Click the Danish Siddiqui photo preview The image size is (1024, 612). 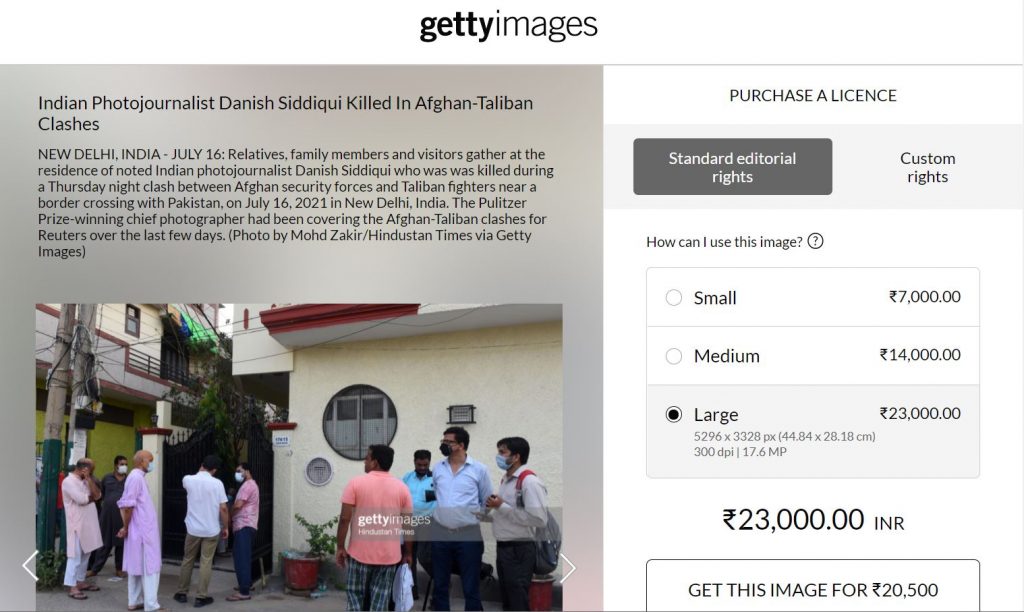(299, 457)
